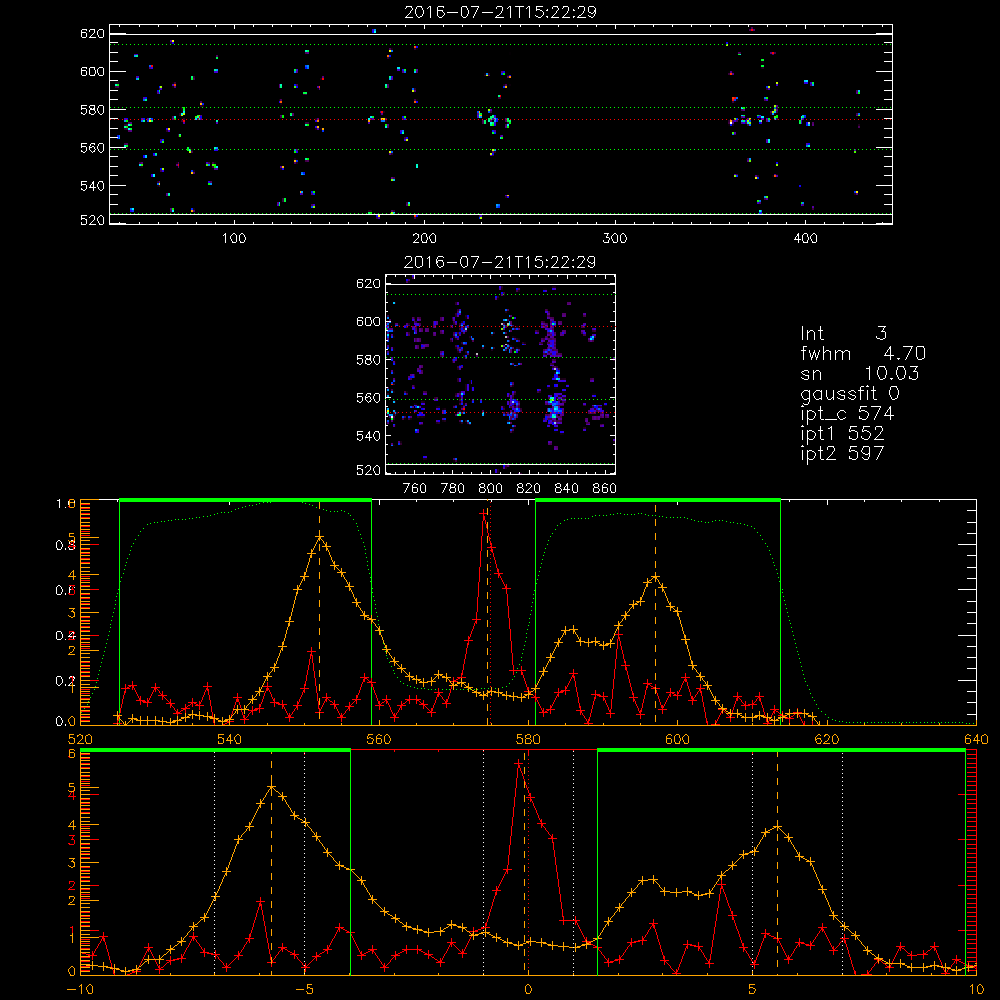The height and width of the screenshot is (1000, 1000).
Task: Click the orange x-axis label '640' of profile plot
Action: (976, 740)
